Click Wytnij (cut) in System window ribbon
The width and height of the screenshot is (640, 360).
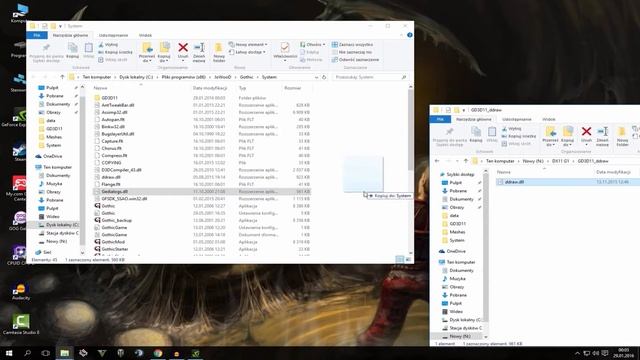click(108, 44)
